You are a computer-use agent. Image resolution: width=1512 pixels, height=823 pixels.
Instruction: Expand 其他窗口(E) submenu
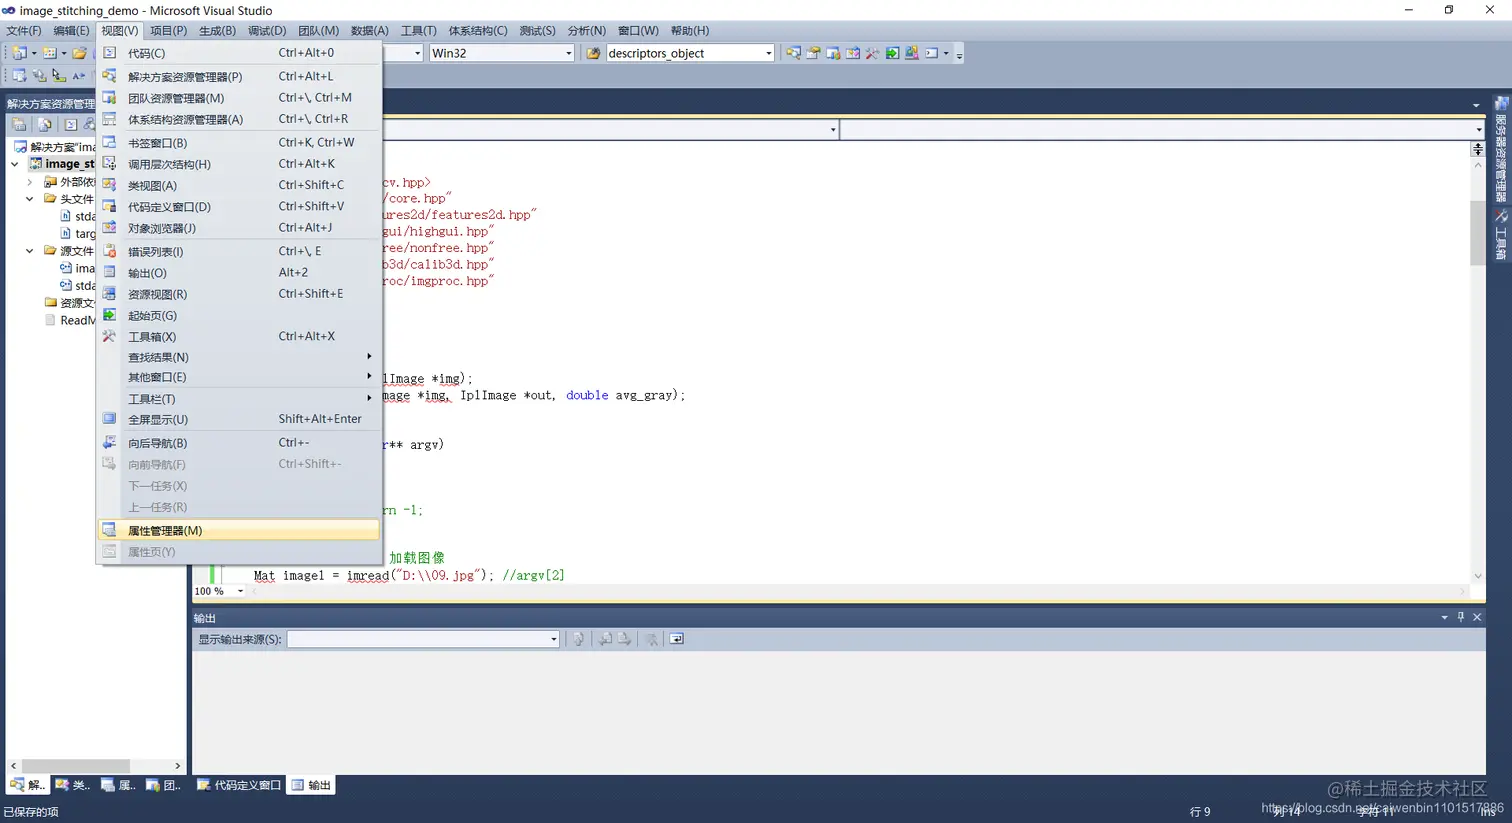239,377
